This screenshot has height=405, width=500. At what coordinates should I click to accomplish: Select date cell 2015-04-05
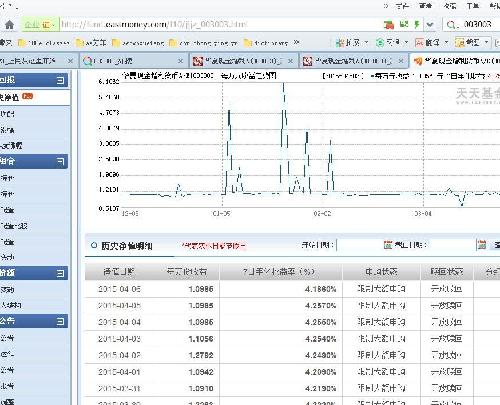pos(119,306)
